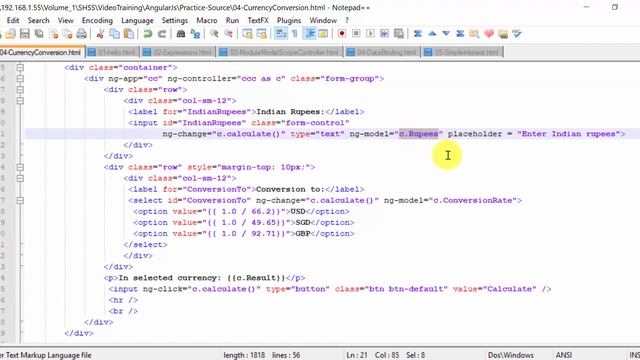Click the Save All toolbar icon
640x360 pixels.
39,34
